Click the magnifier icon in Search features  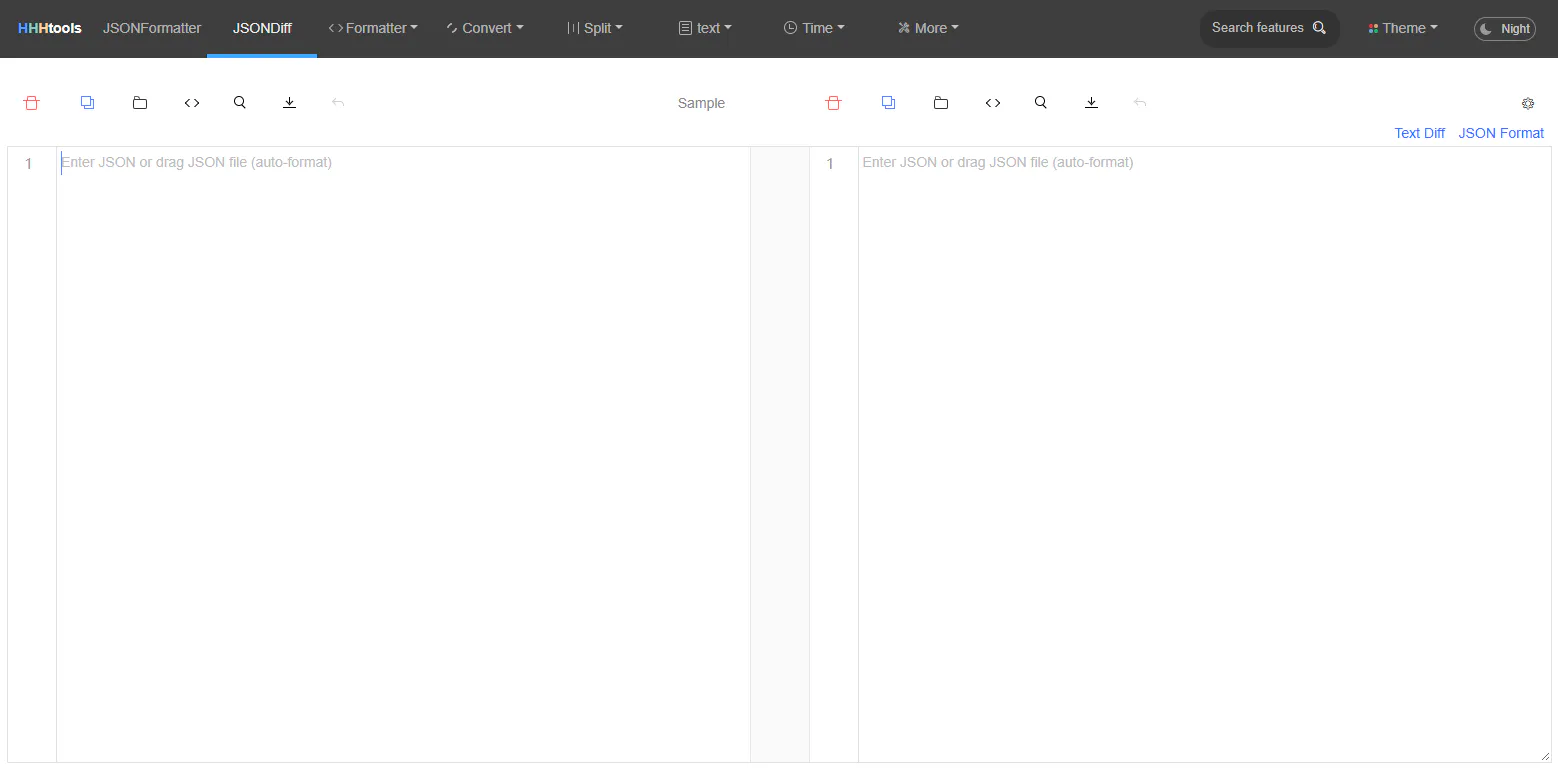point(1320,28)
